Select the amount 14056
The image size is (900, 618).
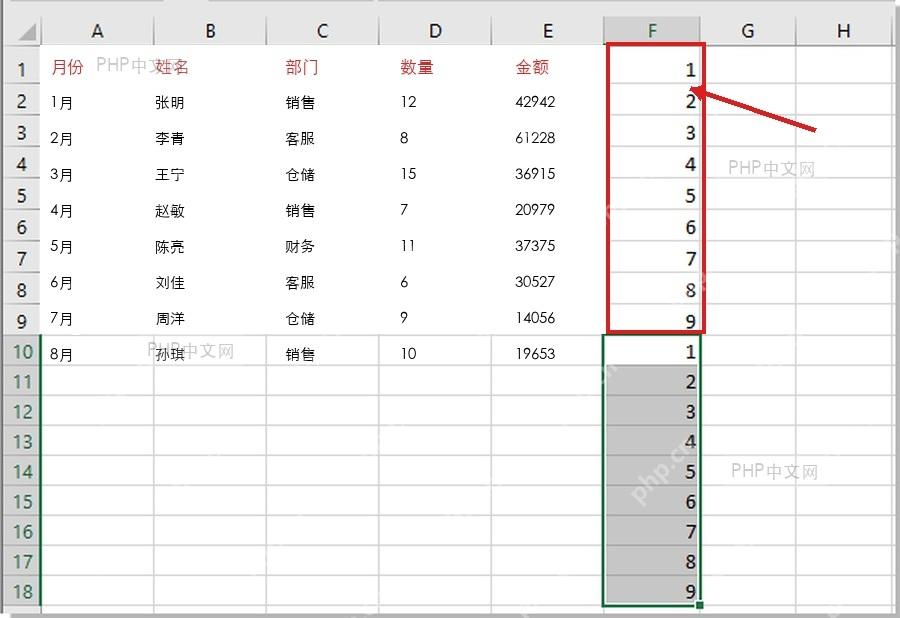click(535, 318)
